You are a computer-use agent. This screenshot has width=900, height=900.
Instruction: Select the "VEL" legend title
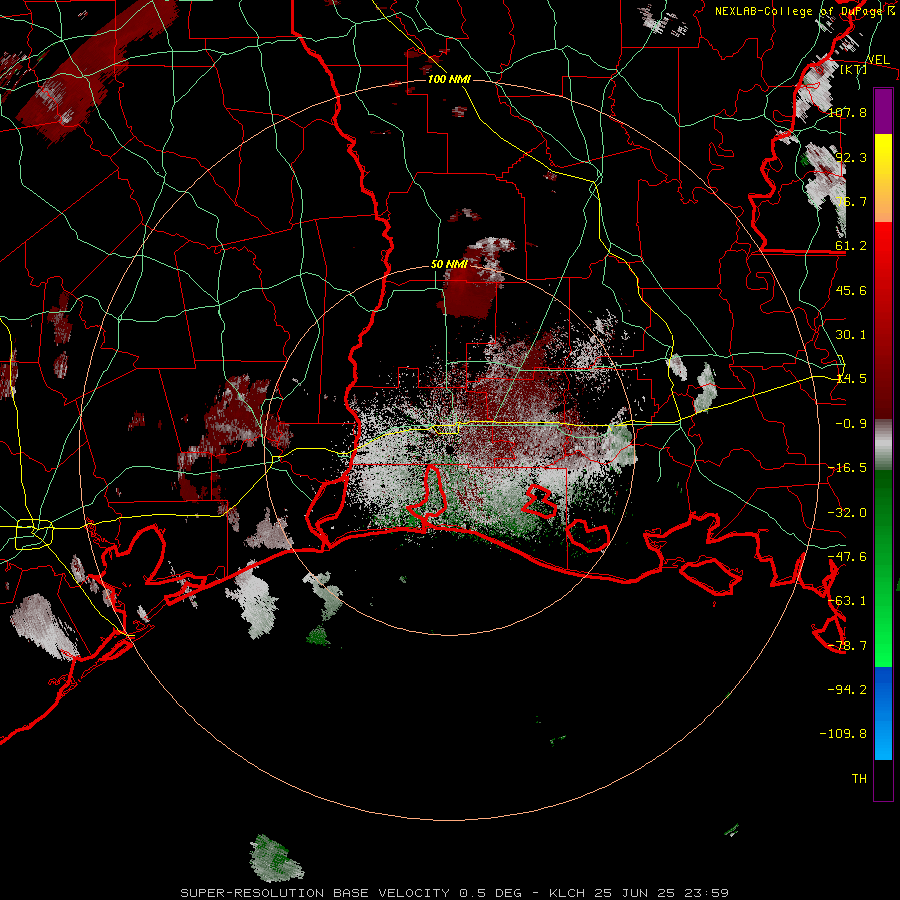878,59
